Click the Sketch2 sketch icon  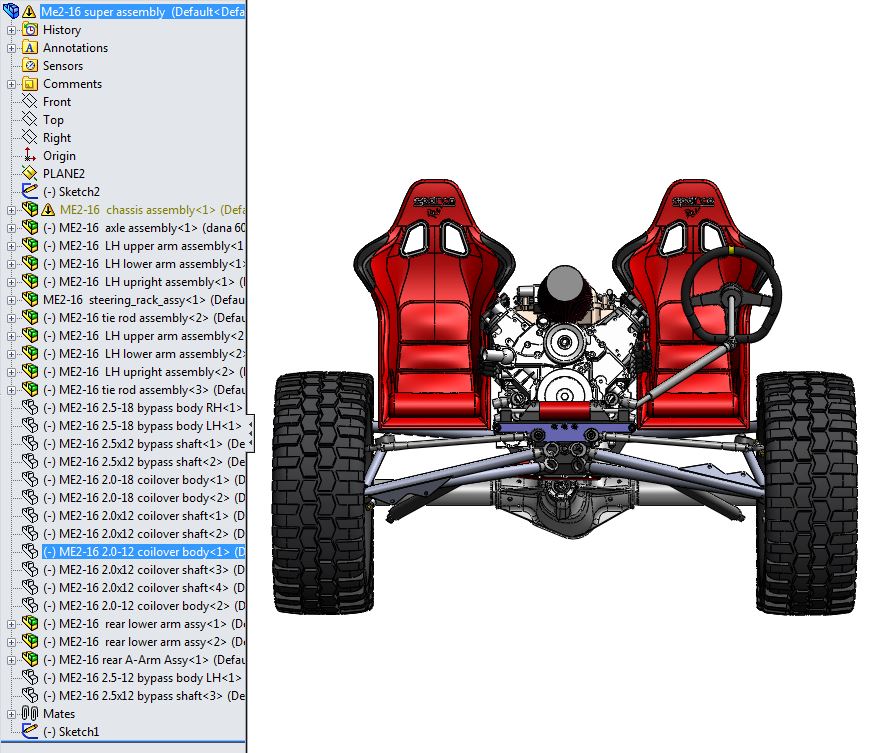[x=30, y=192]
